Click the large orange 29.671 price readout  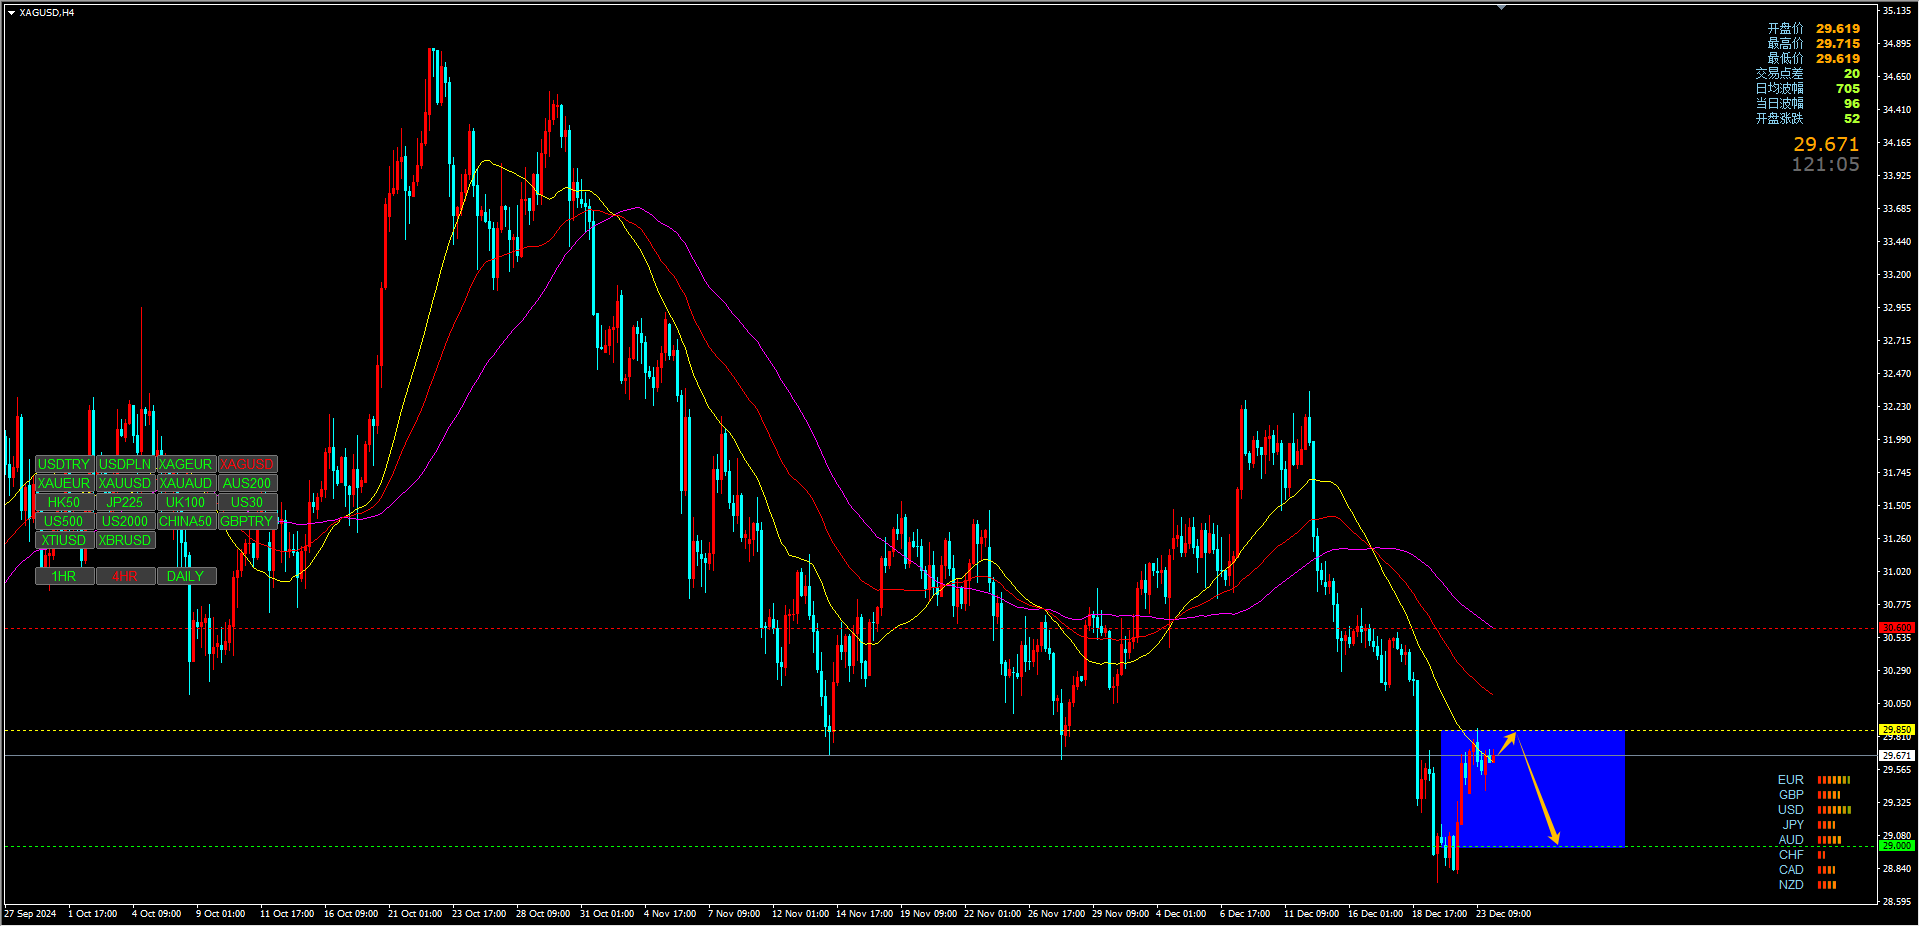[x=1826, y=145]
